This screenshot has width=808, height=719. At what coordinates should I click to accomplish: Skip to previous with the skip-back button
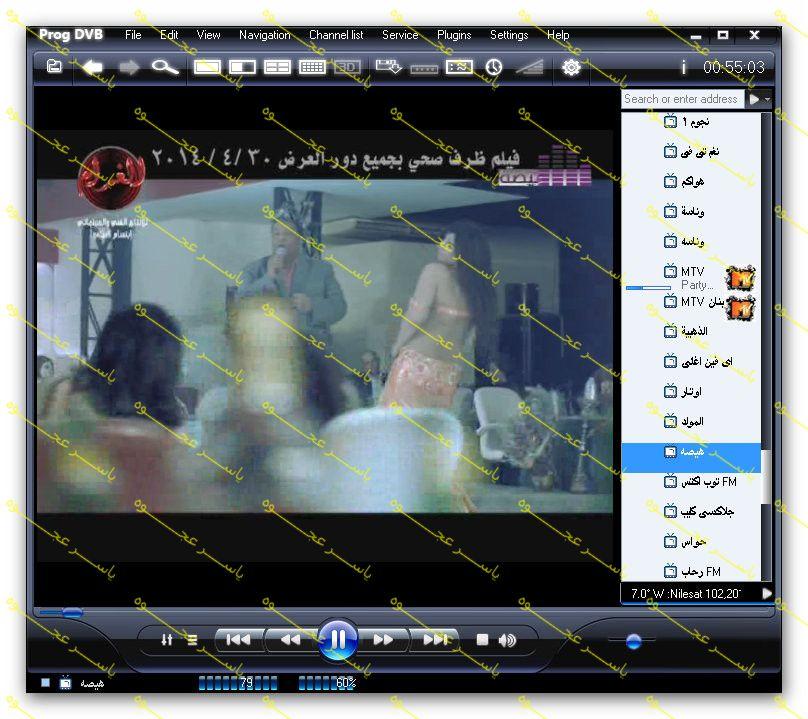click(239, 640)
